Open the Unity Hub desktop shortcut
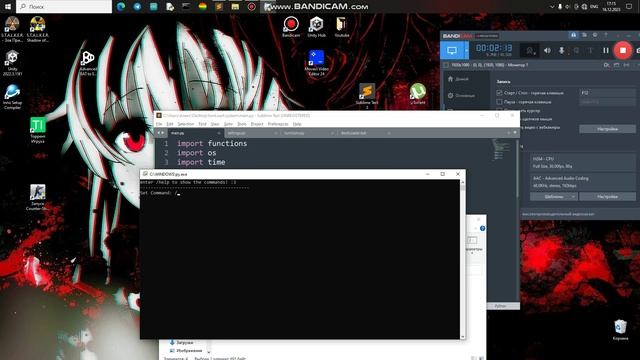Image resolution: width=640 pixels, height=360 pixels. (x=316, y=27)
